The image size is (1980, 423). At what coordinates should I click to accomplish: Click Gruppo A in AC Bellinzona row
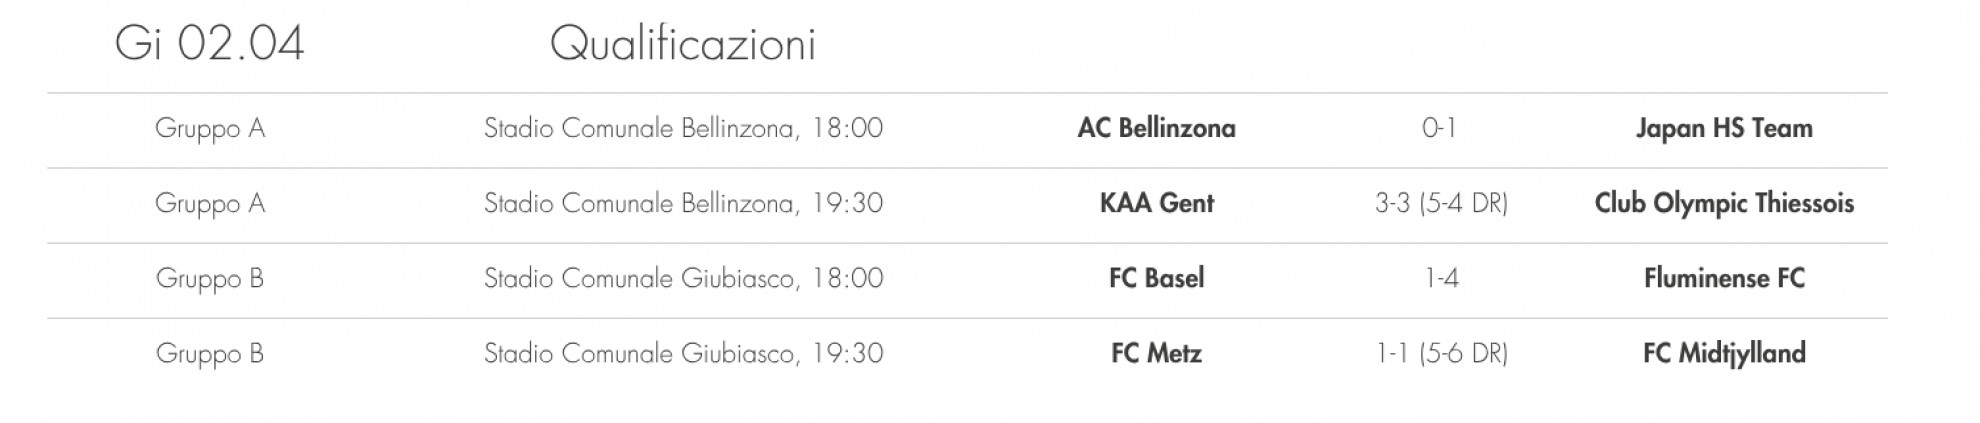point(210,128)
